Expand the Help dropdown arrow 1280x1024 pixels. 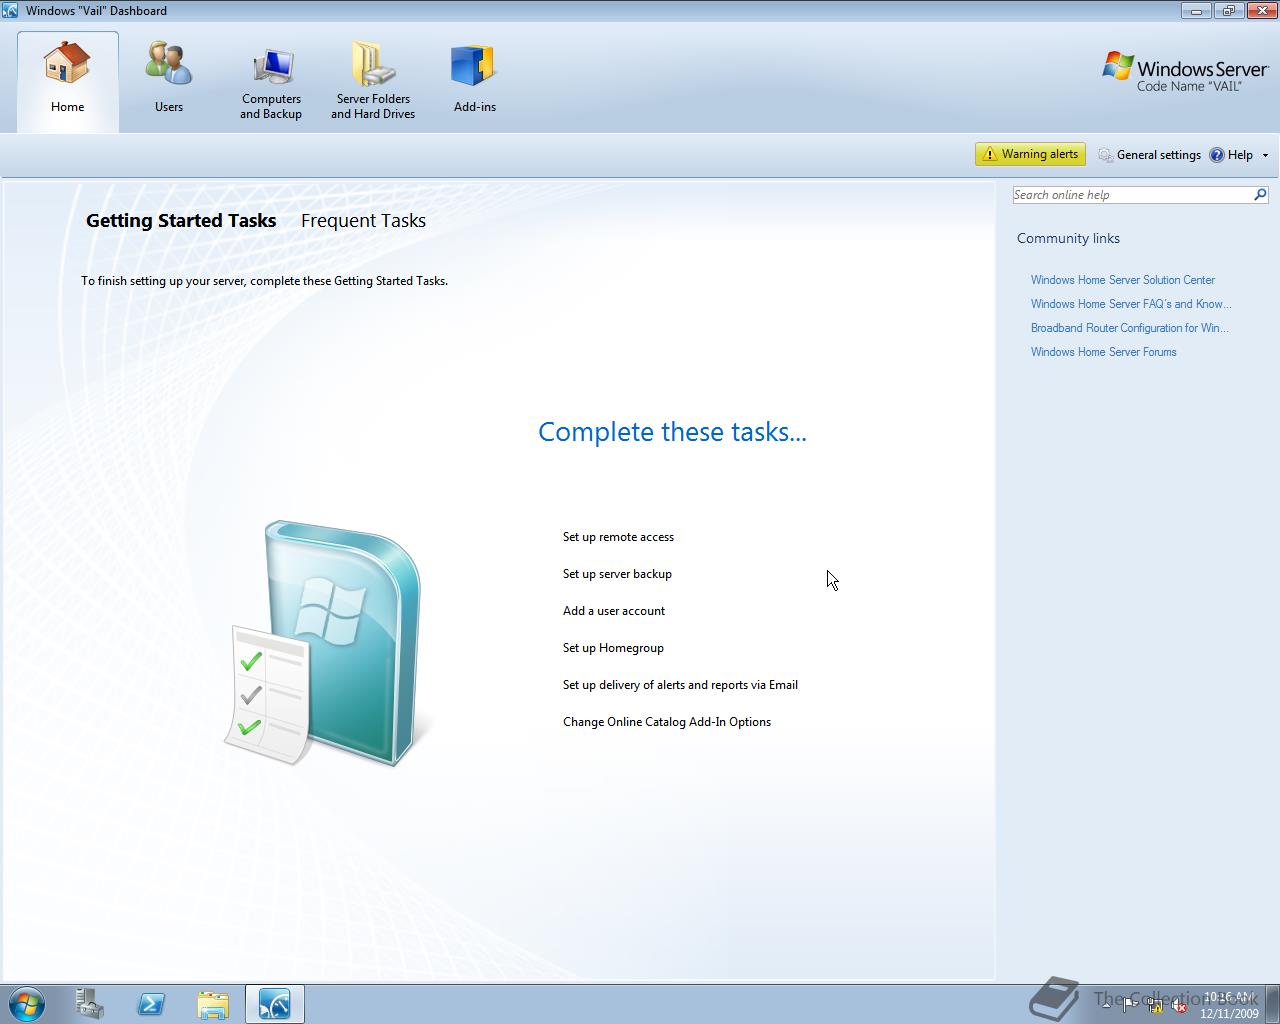(1265, 155)
